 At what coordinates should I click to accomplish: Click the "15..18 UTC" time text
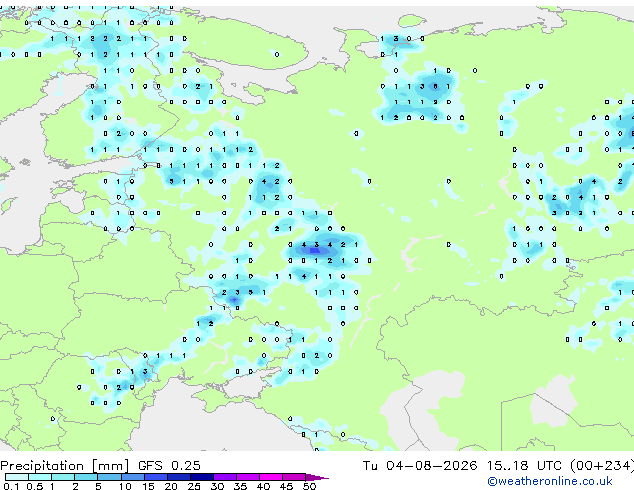coord(524,466)
